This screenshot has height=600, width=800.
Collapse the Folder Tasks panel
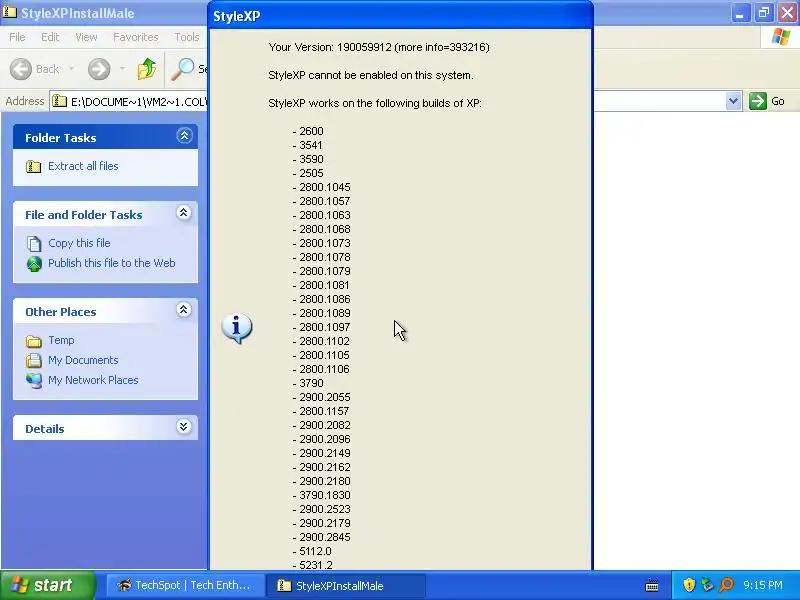[x=184, y=136]
